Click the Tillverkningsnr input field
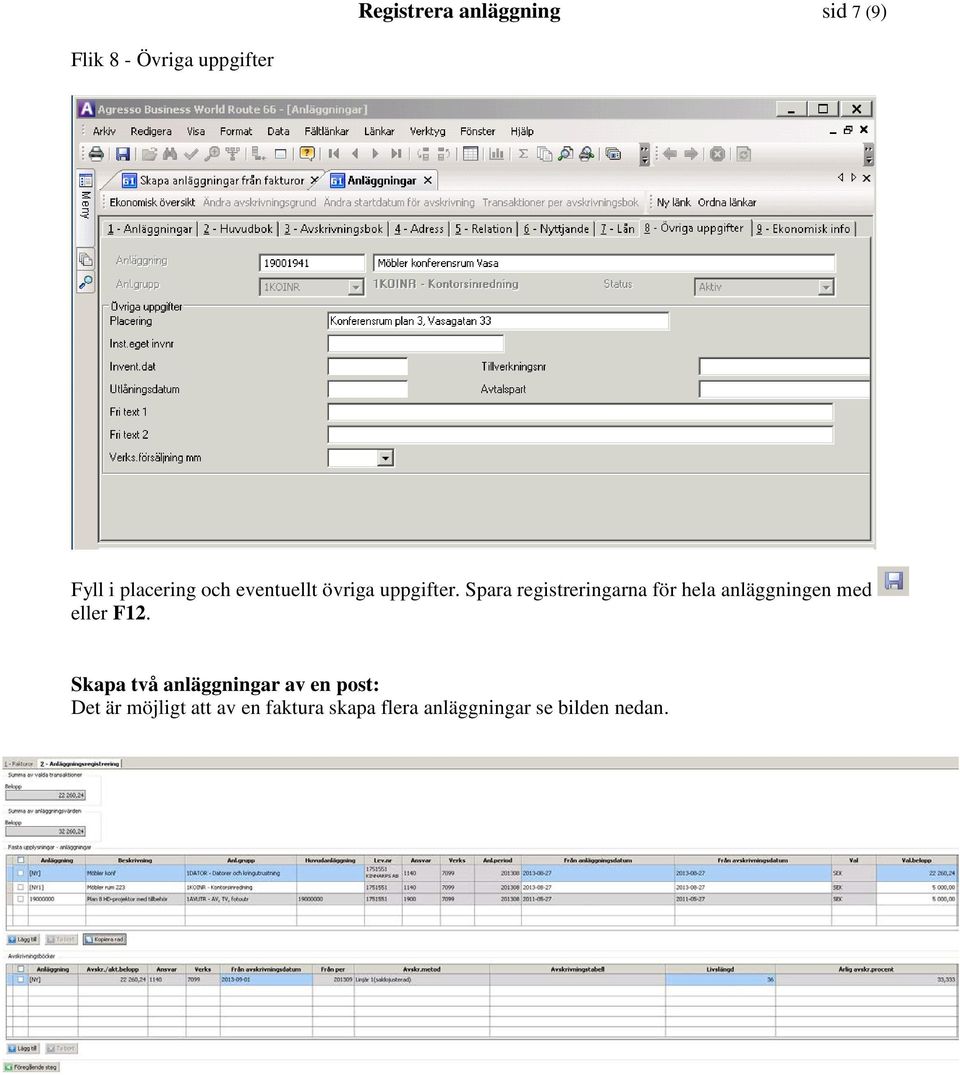This screenshot has height=1075, width=960. coord(784,367)
